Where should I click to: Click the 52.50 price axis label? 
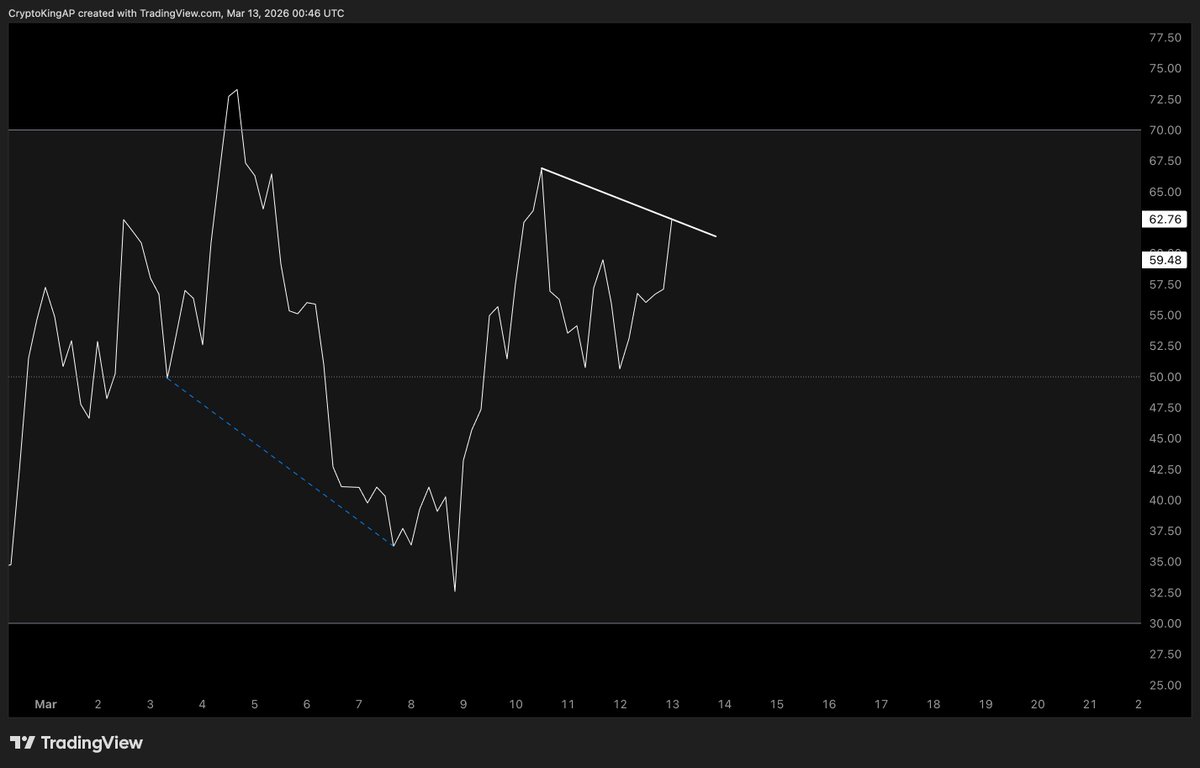1165,346
